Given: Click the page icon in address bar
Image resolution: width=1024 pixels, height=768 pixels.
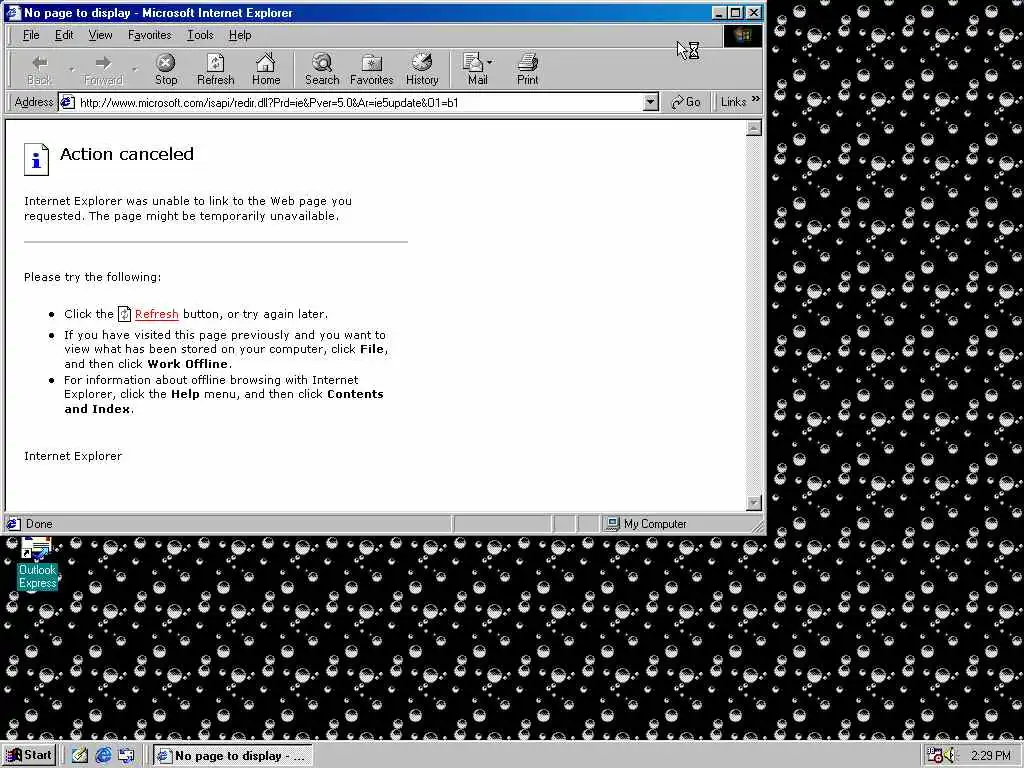Looking at the screenshot, I should click(68, 103).
